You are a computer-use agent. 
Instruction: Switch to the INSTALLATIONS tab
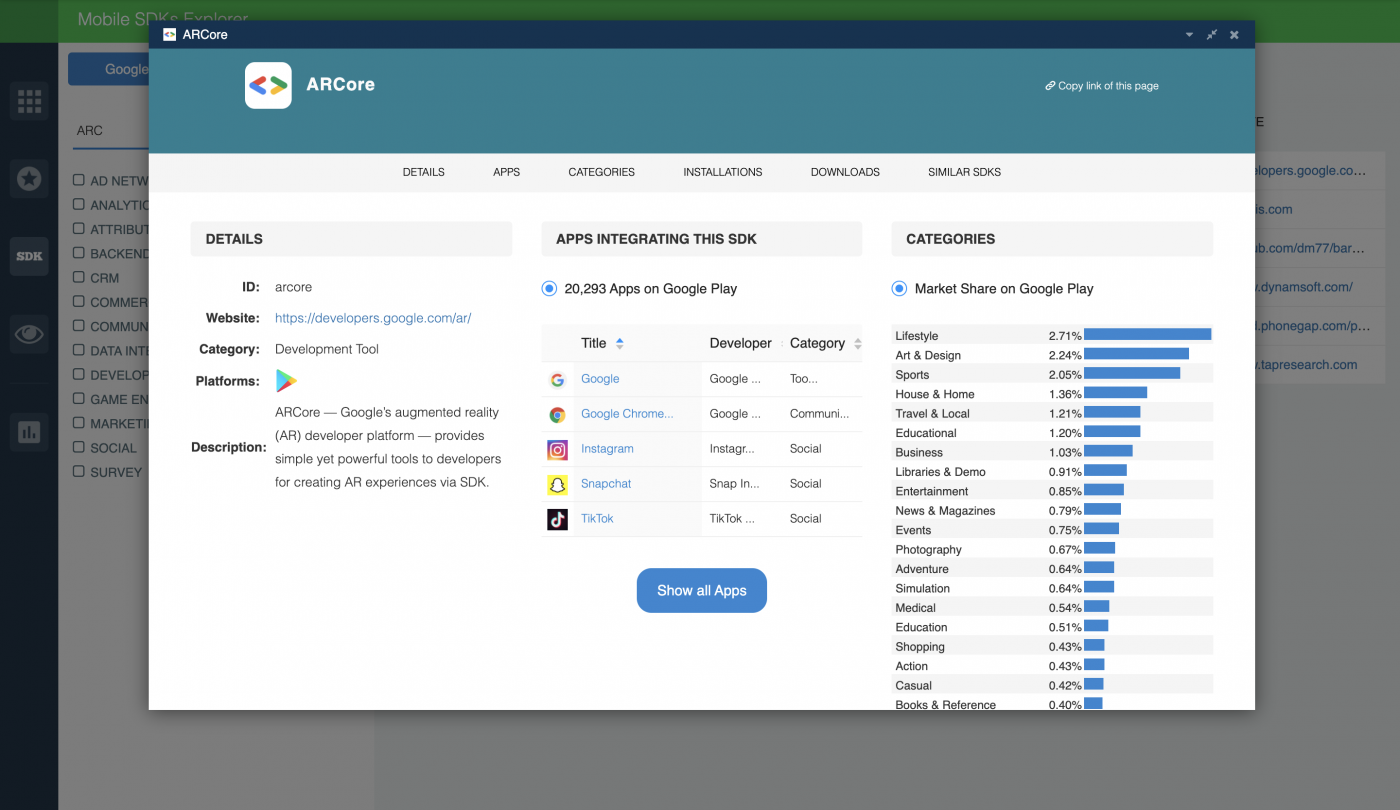(722, 172)
